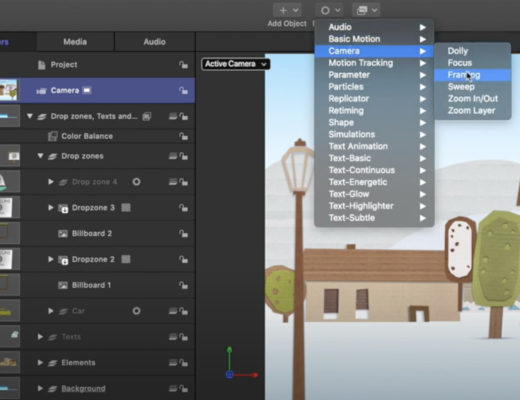520x400 pixels.
Task: Toggle lock on Color Balance row
Action: click(x=183, y=136)
